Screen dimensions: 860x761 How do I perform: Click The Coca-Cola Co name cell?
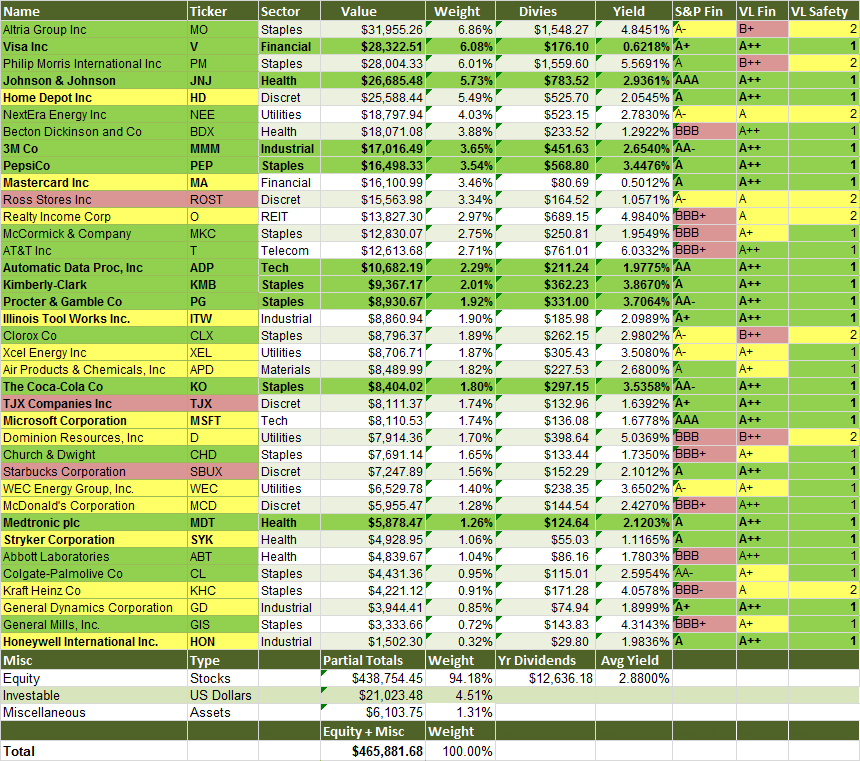(94, 387)
